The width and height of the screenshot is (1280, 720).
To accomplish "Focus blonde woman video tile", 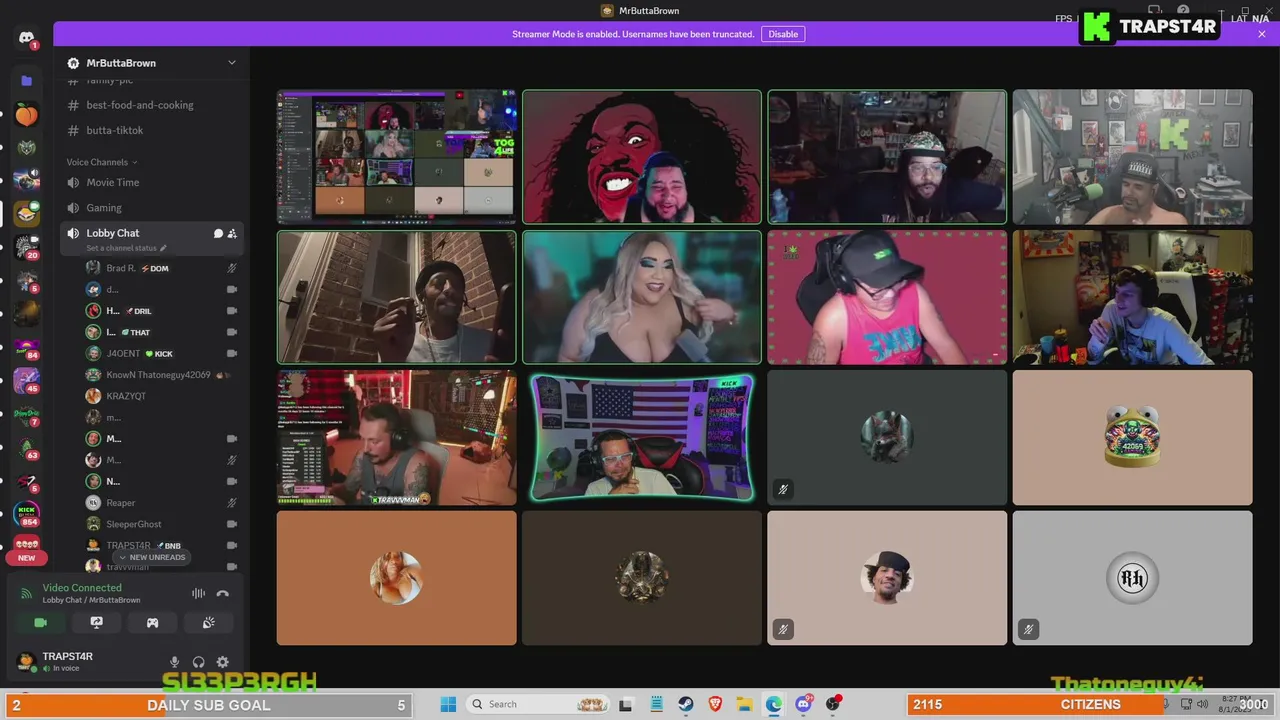I will point(642,297).
